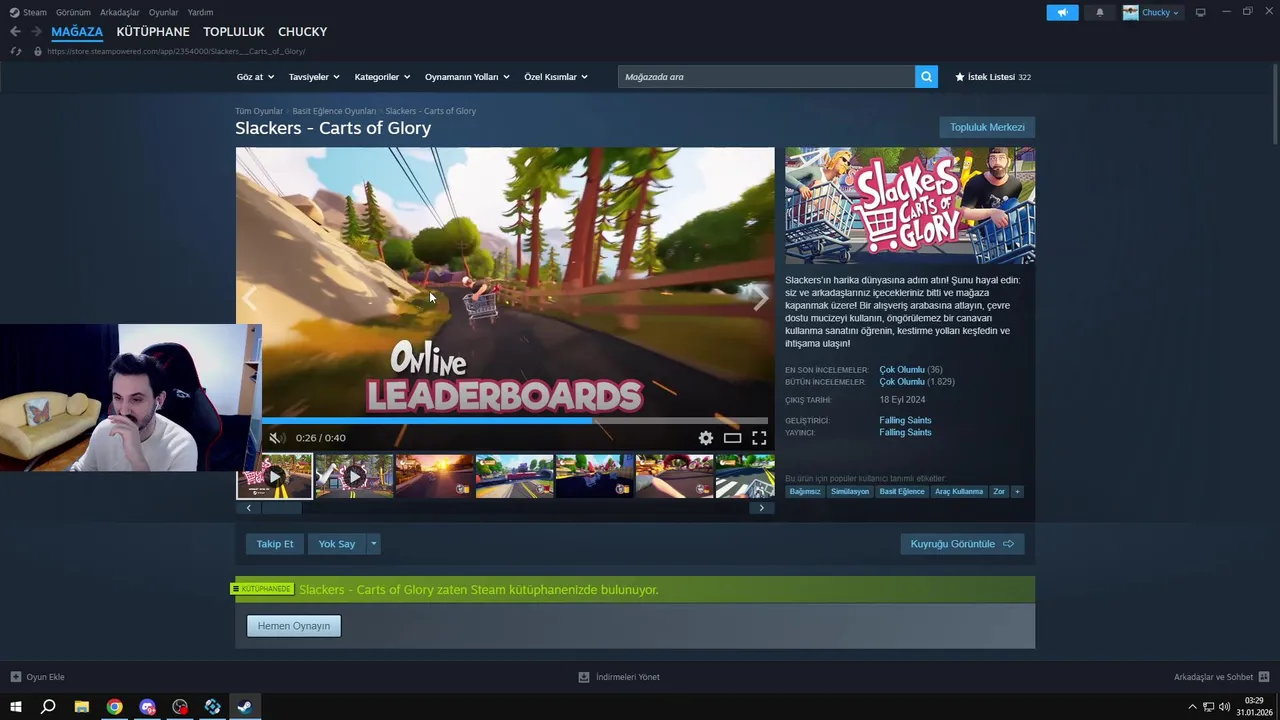Open İndirmeleri Yönet downloads icon

(x=584, y=677)
